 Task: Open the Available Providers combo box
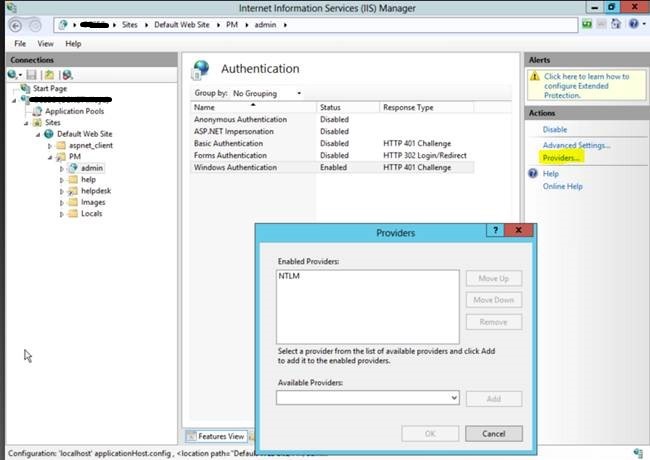click(x=368, y=398)
